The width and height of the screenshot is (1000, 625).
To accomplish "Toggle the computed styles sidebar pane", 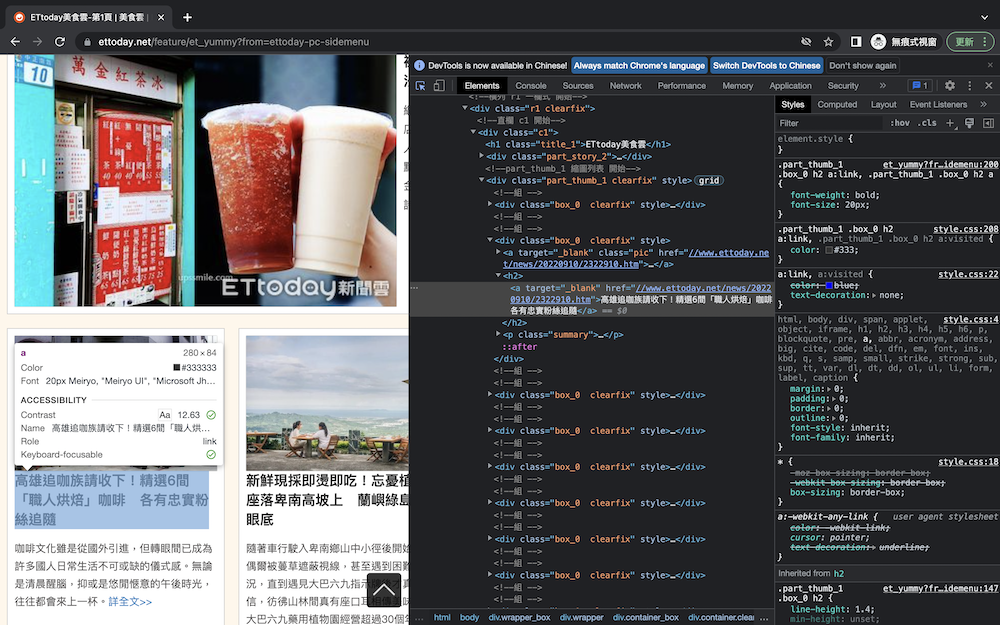I will (988, 123).
